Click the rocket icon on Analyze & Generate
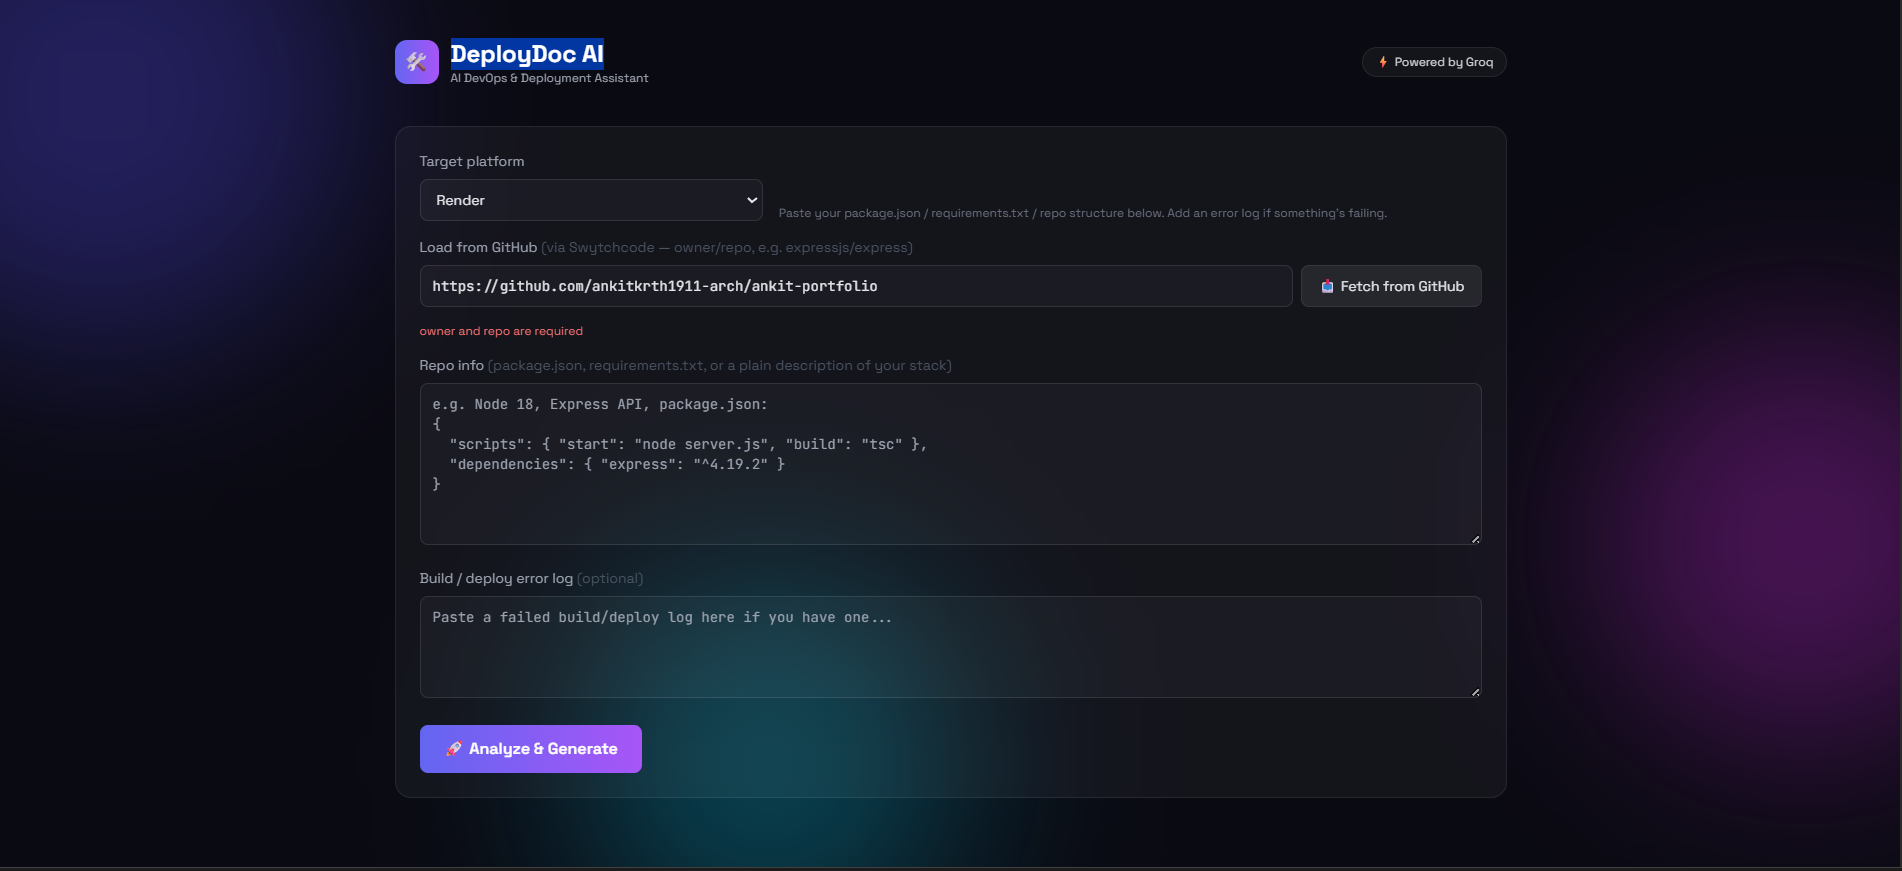1902x871 pixels. (x=454, y=749)
